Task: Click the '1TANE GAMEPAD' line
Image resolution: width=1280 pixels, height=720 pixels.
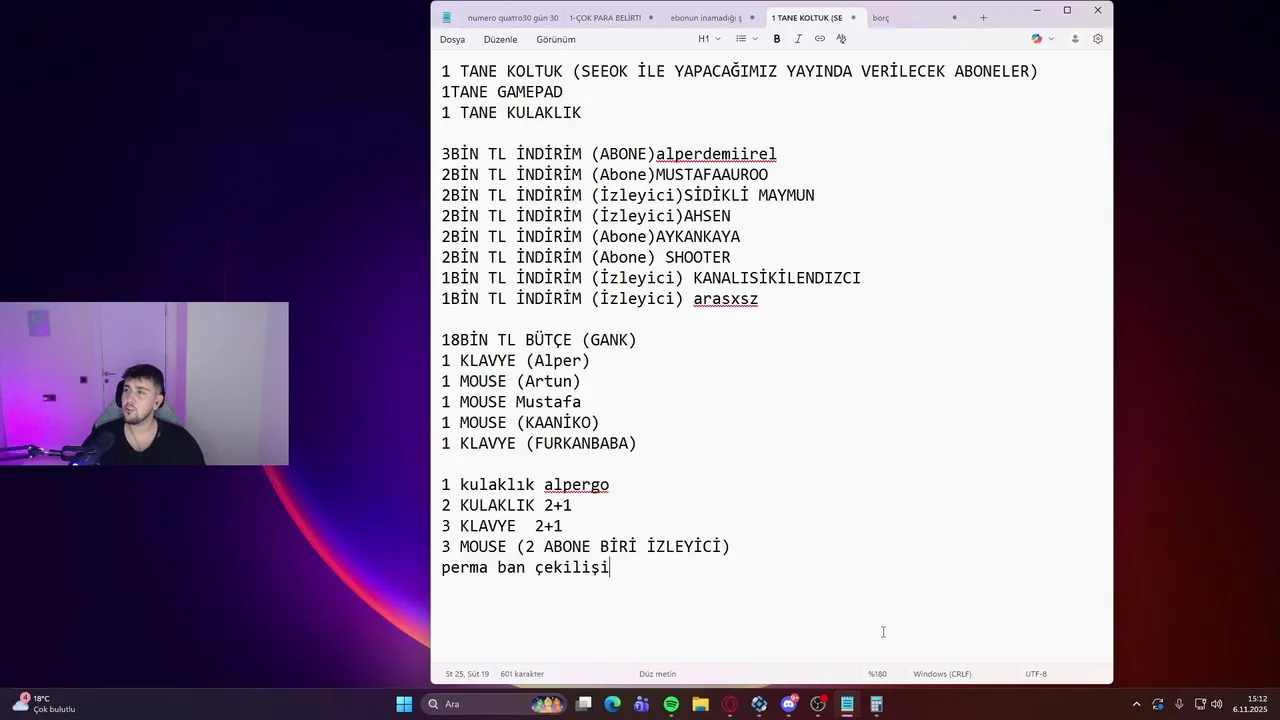Action: click(x=502, y=92)
